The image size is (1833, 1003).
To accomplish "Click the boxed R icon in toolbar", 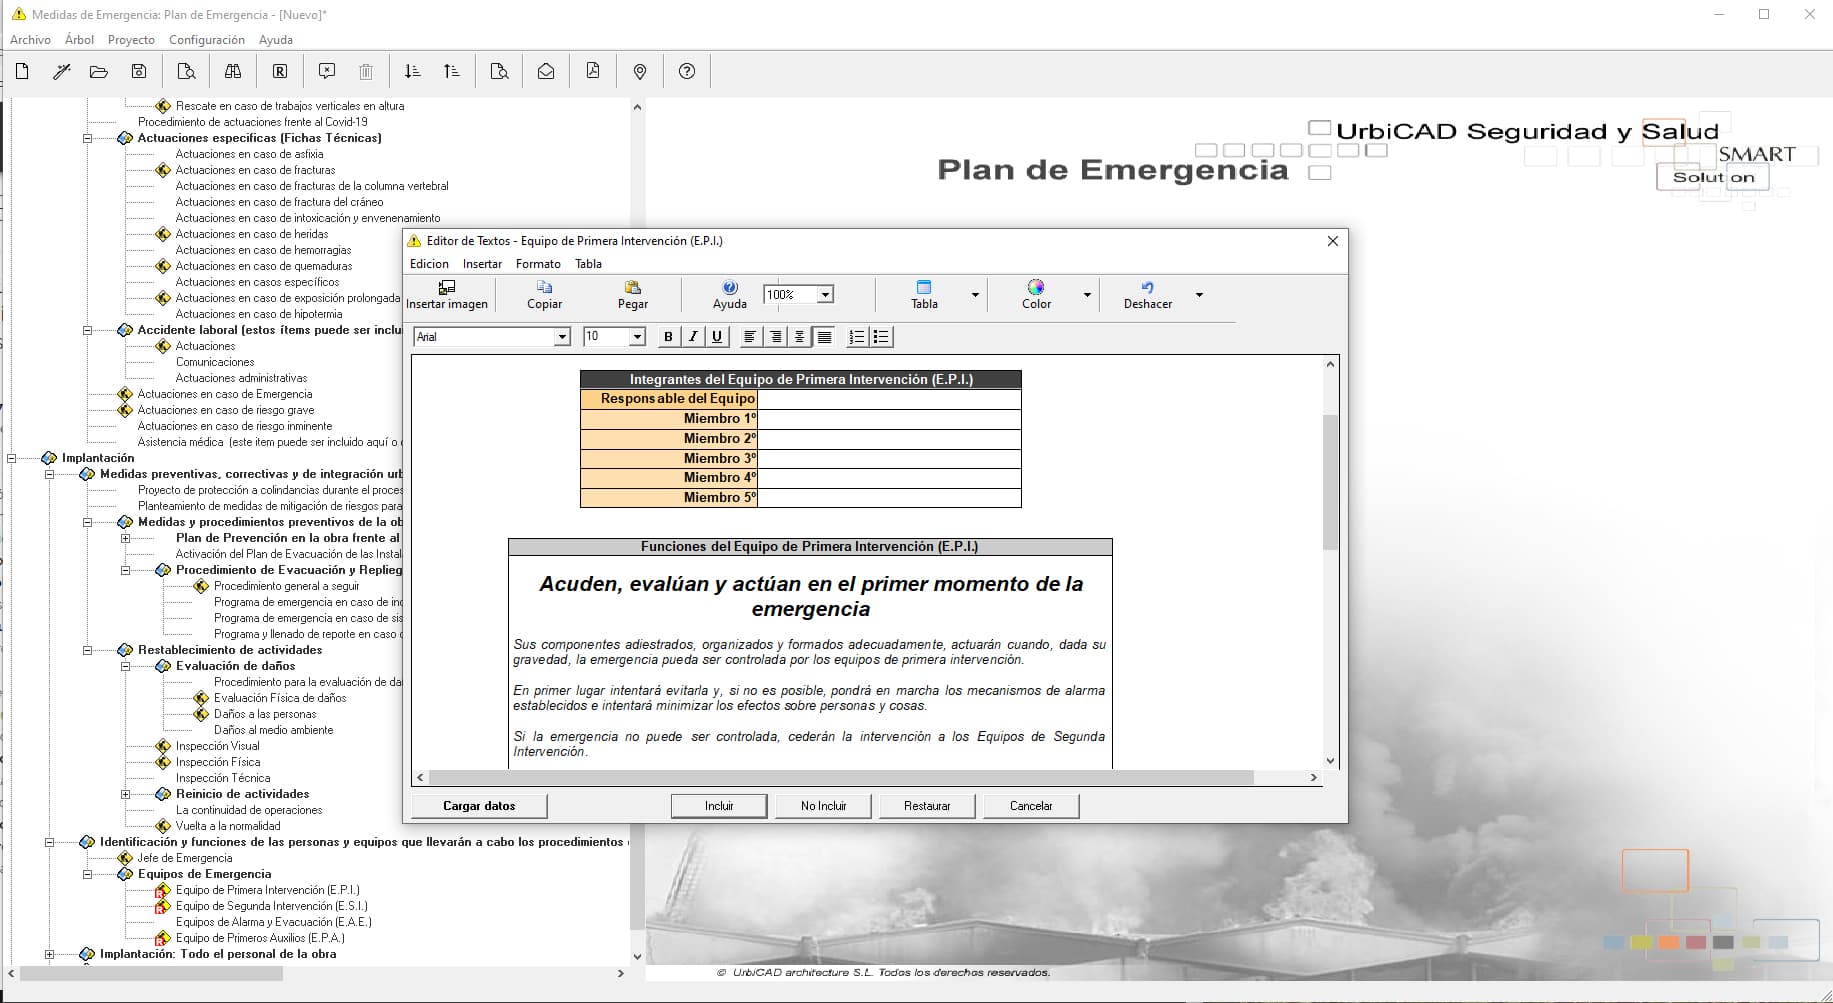I will tap(280, 71).
